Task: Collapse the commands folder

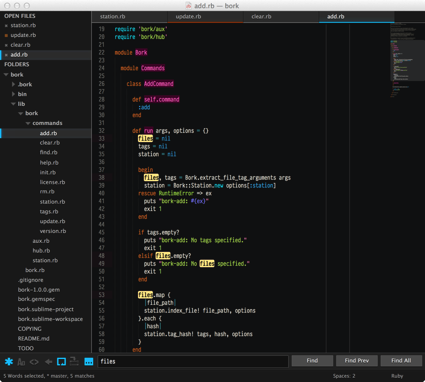Action: point(28,123)
